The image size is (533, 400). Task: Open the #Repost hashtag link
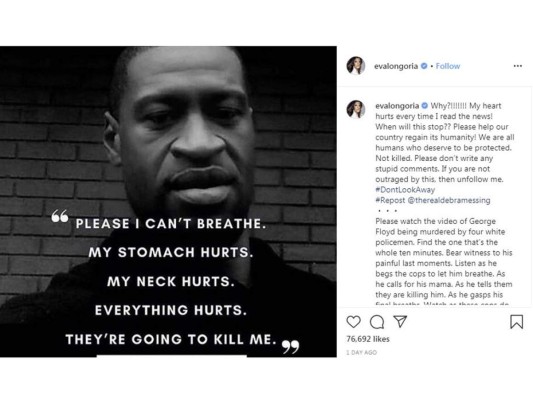coord(390,200)
